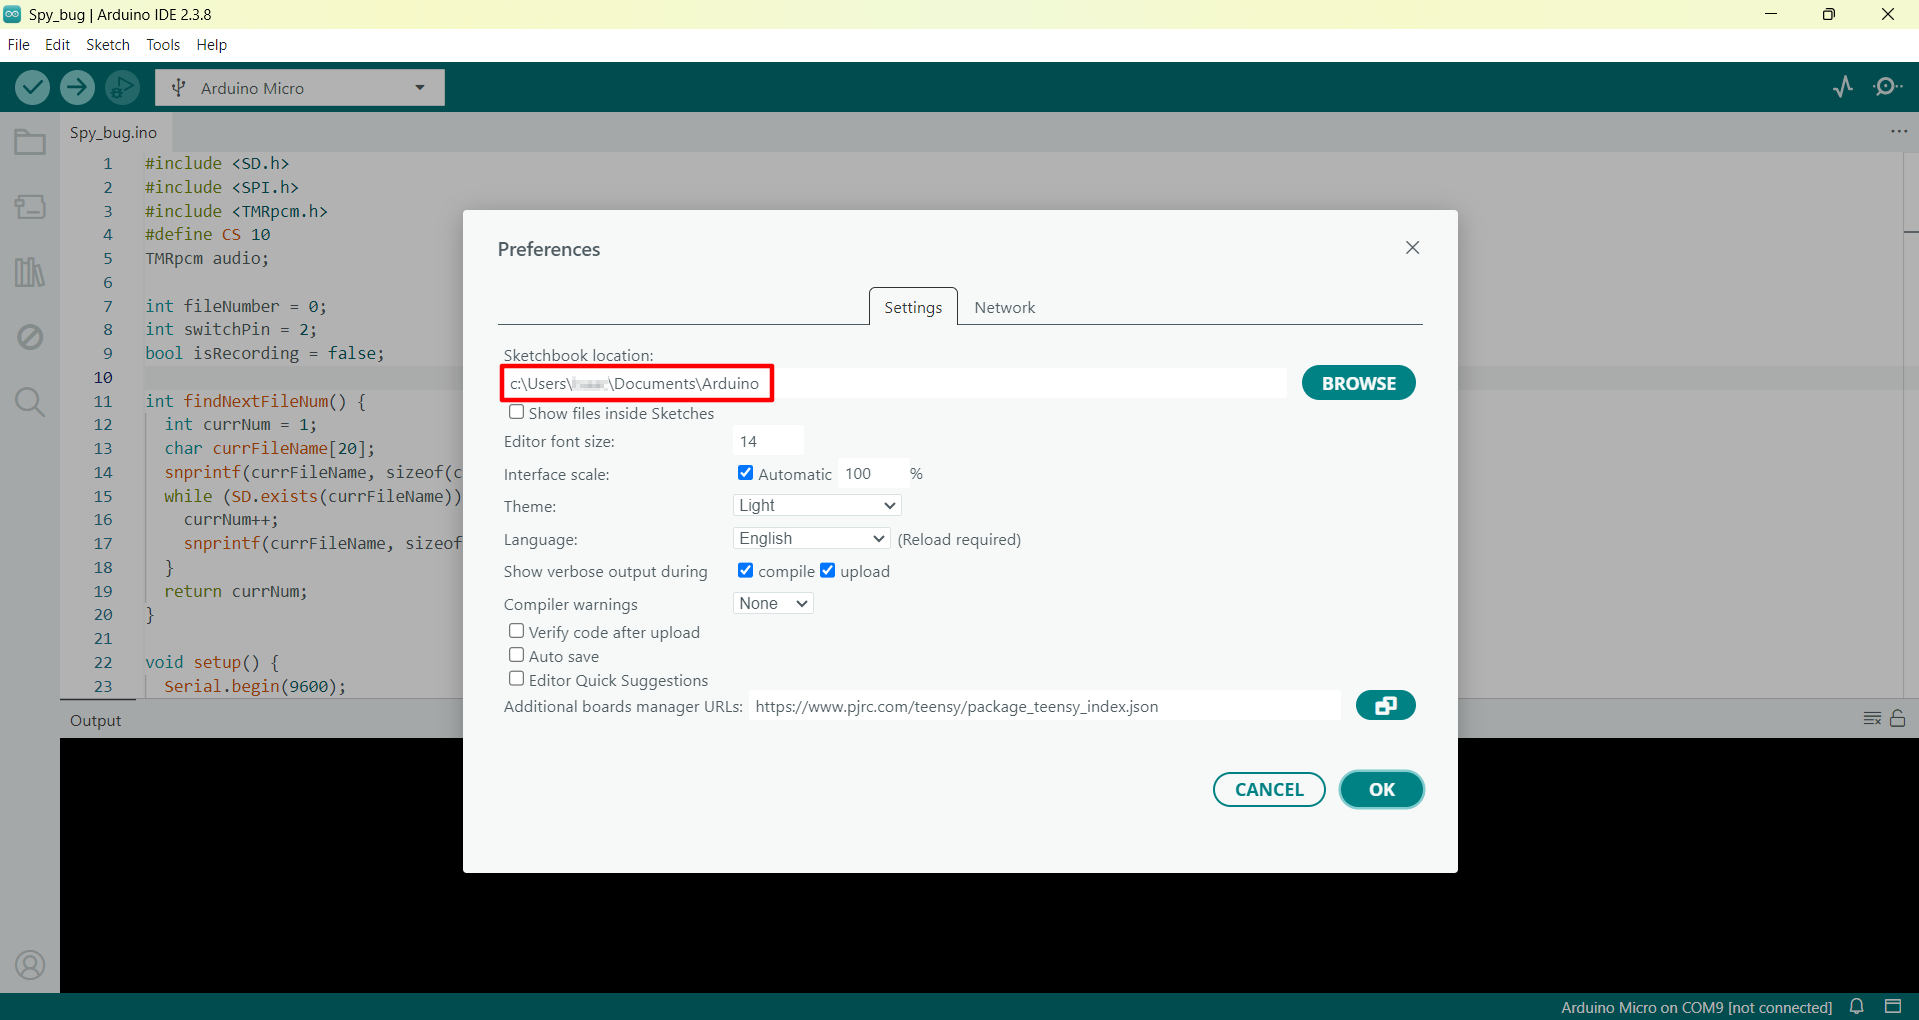This screenshot has height=1020, width=1919.
Task: Open the File menu
Action: tap(18, 45)
